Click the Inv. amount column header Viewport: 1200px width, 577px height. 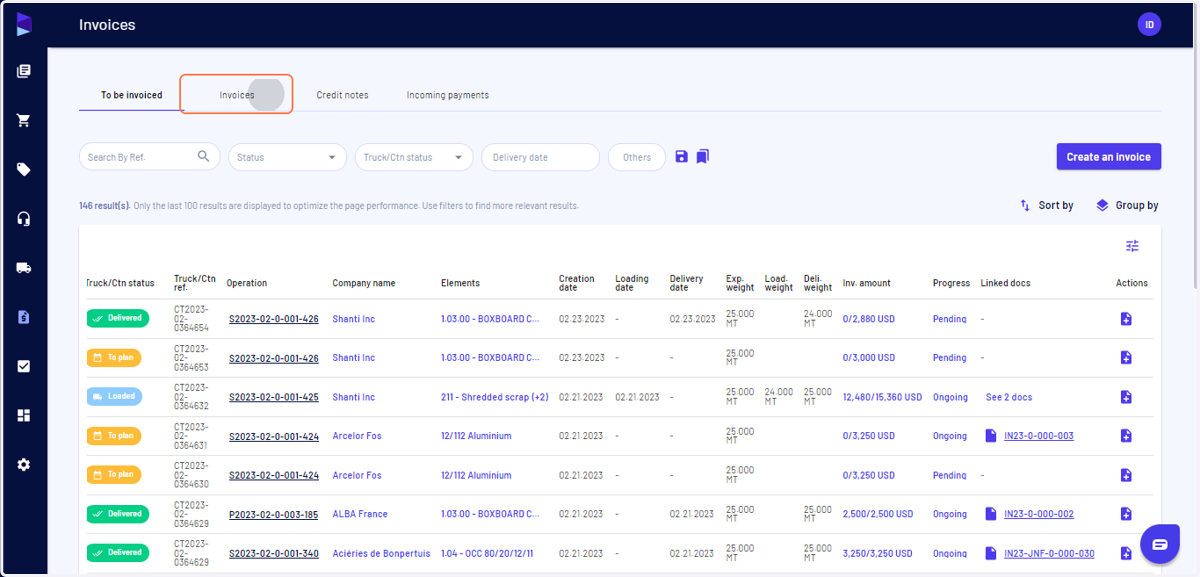pyautogui.click(x=867, y=283)
